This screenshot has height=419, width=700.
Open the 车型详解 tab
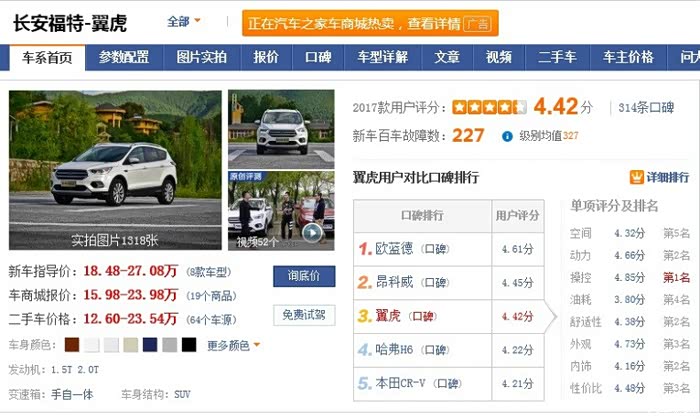coord(383,57)
